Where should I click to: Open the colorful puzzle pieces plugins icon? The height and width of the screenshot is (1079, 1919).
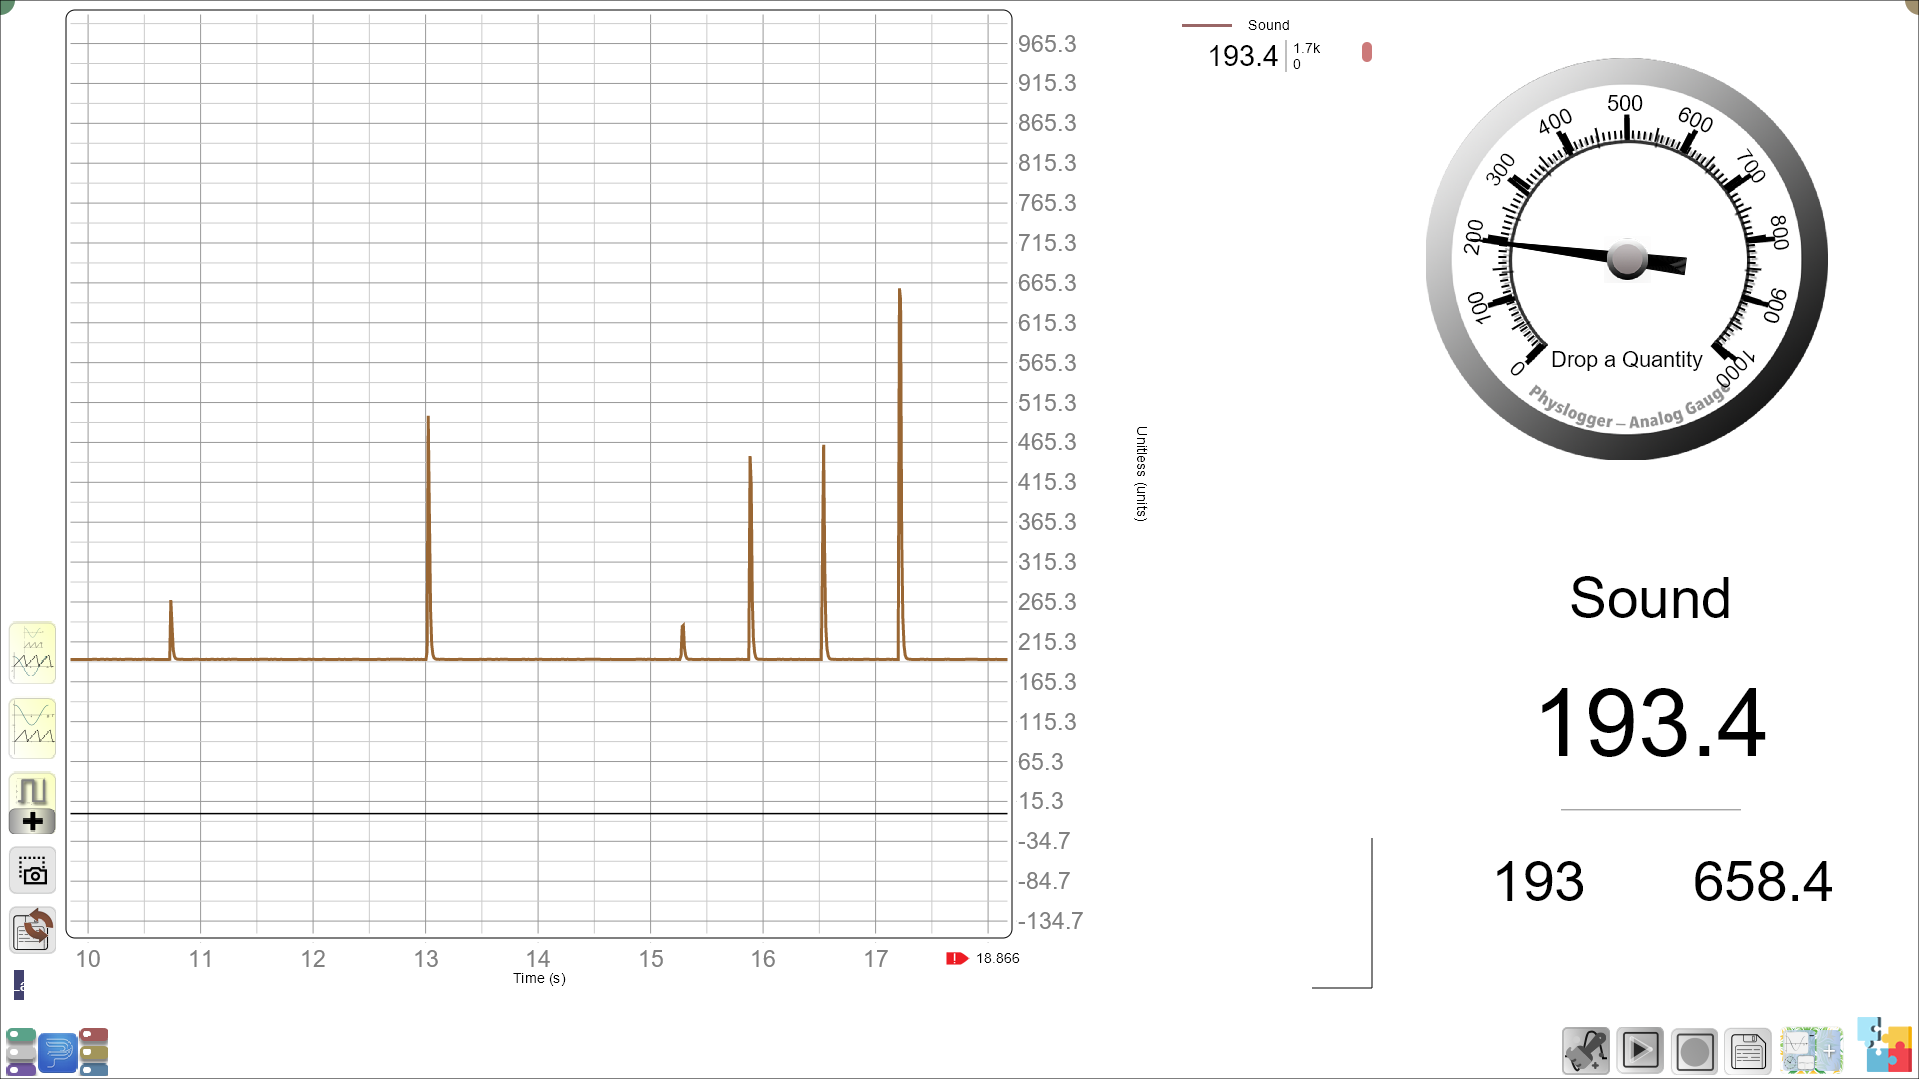[x=1885, y=1046]
